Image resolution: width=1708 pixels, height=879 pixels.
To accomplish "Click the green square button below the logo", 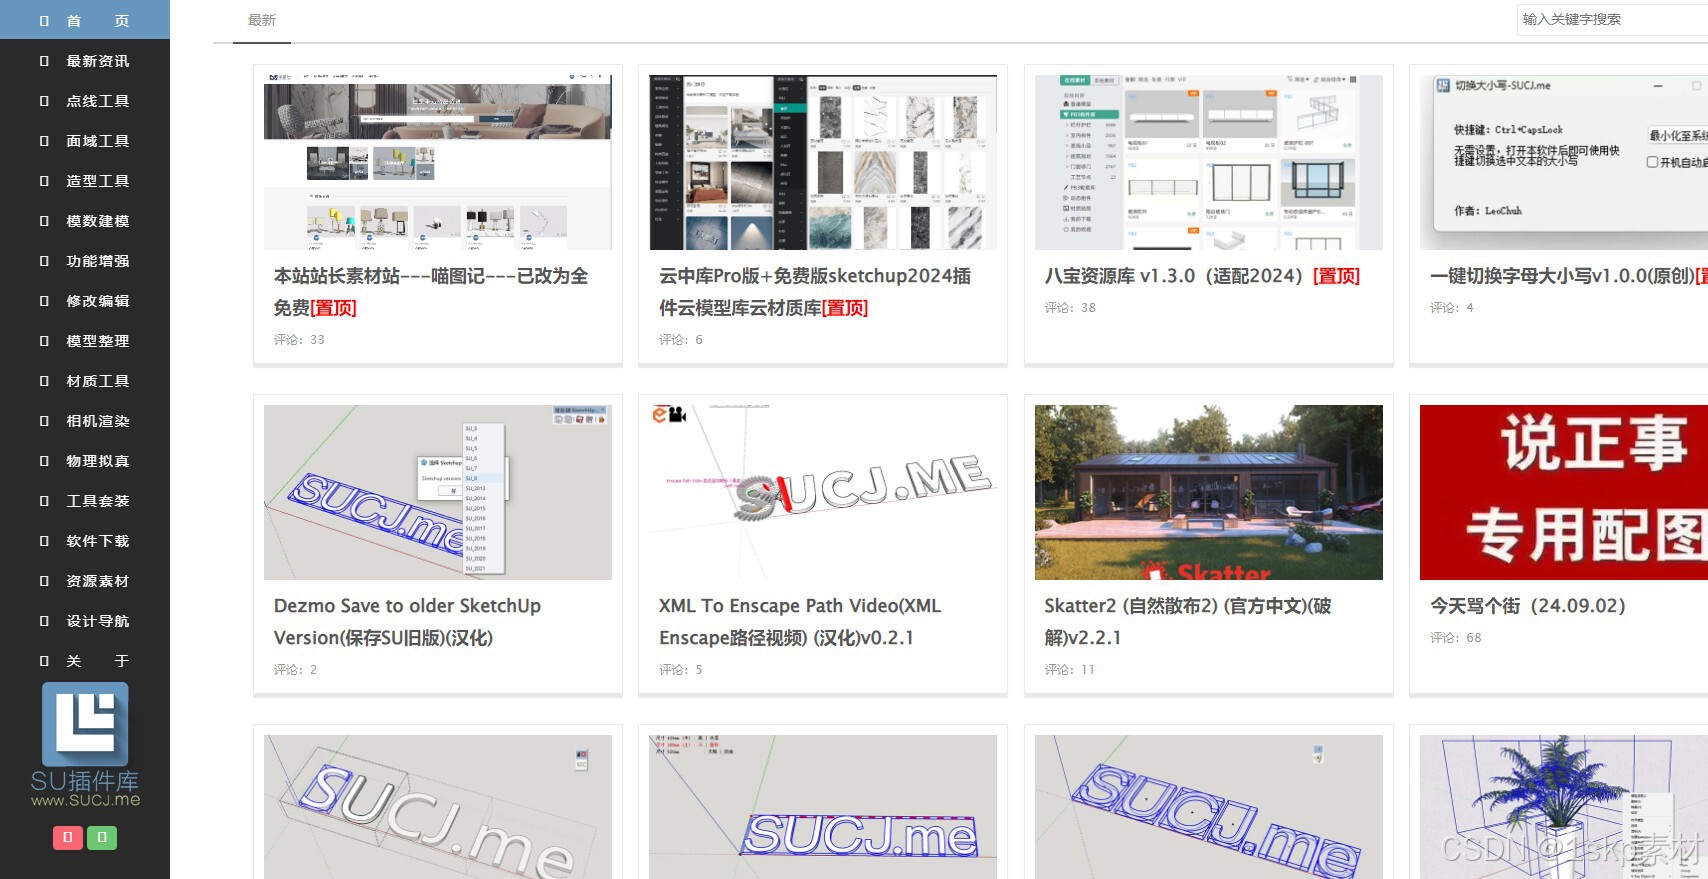I will pos(102,837).
